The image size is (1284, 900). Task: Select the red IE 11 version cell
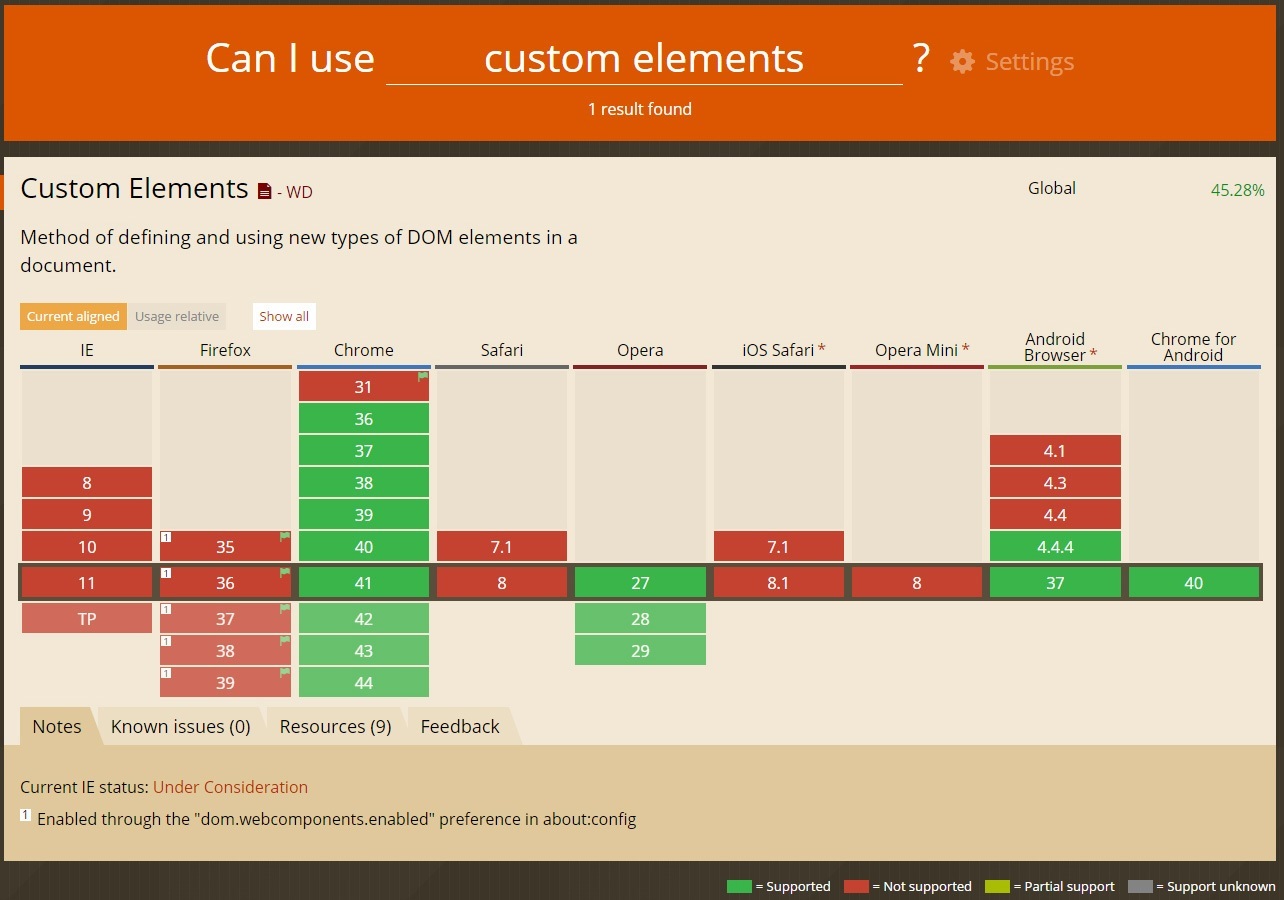[87, 583]
